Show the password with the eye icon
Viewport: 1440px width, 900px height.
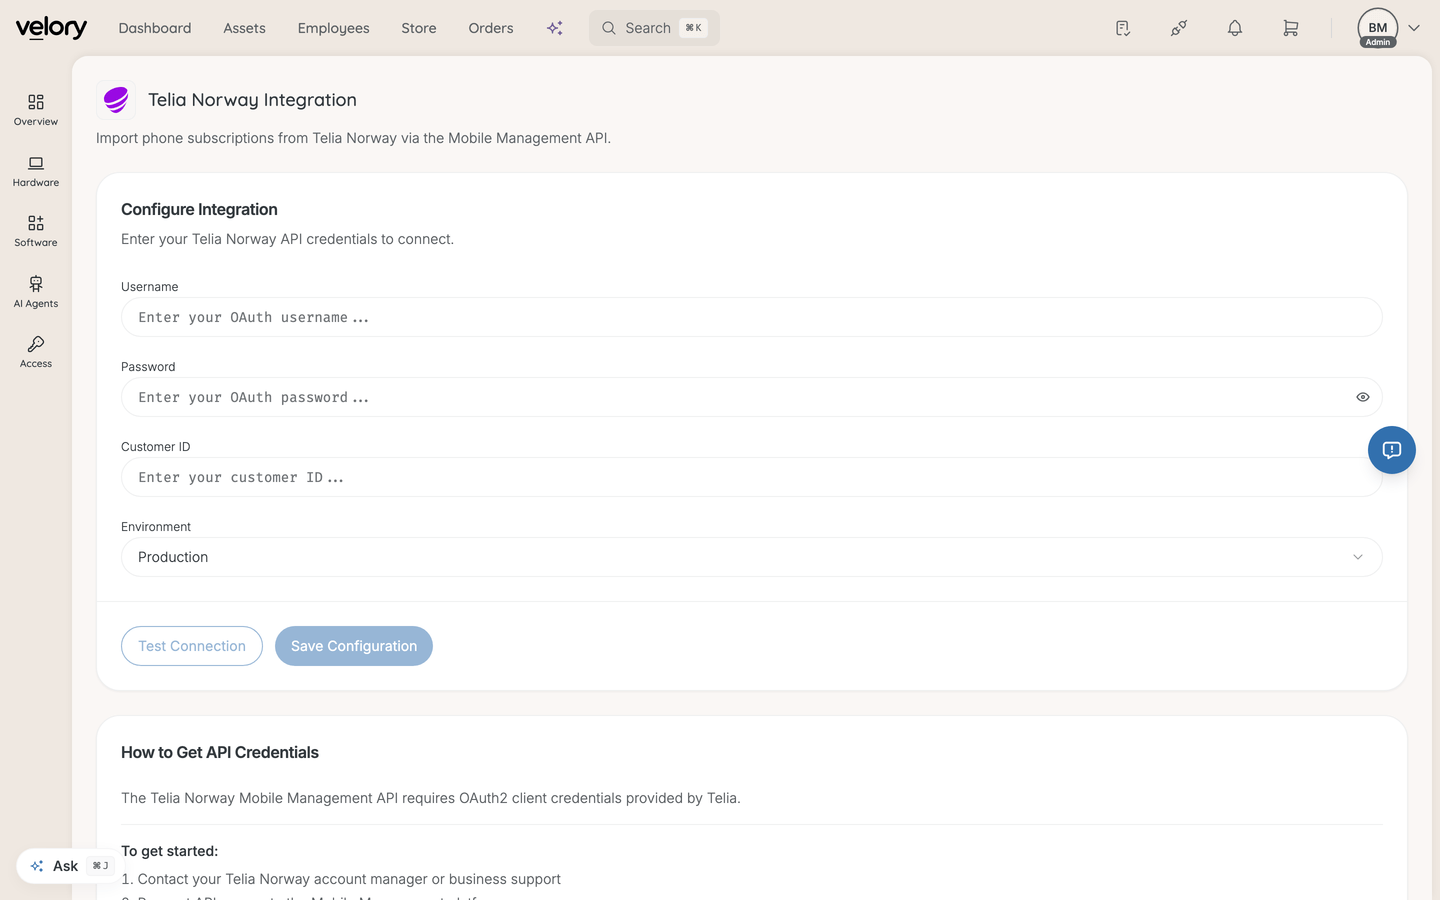pos(1363,397)
